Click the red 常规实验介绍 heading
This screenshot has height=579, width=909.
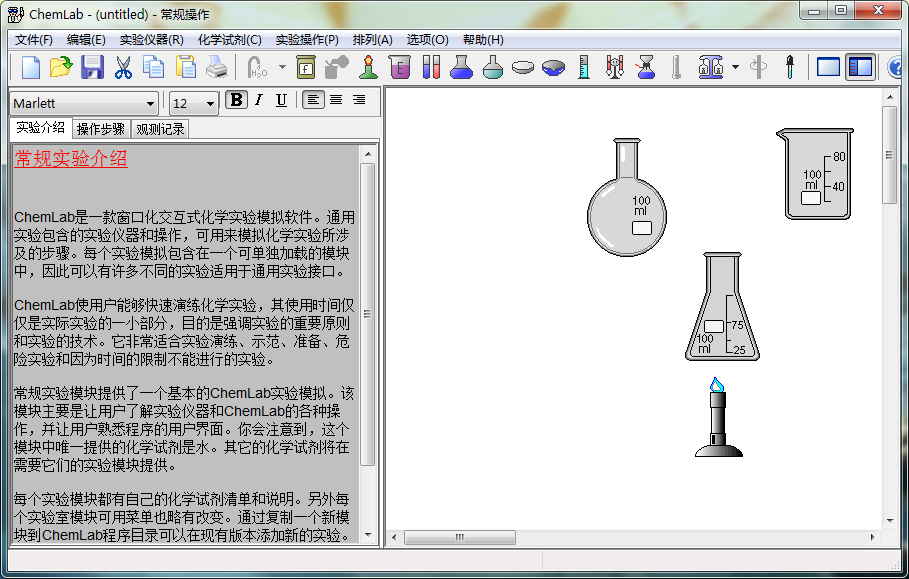(71, 159)
